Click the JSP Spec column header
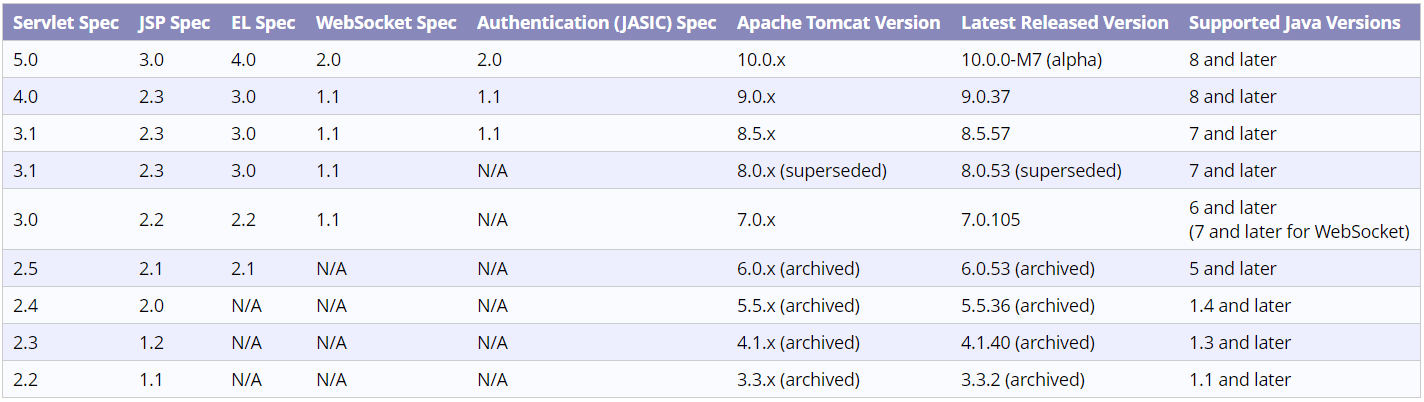This screenshot has height=402, width=1424. point(175,22)
